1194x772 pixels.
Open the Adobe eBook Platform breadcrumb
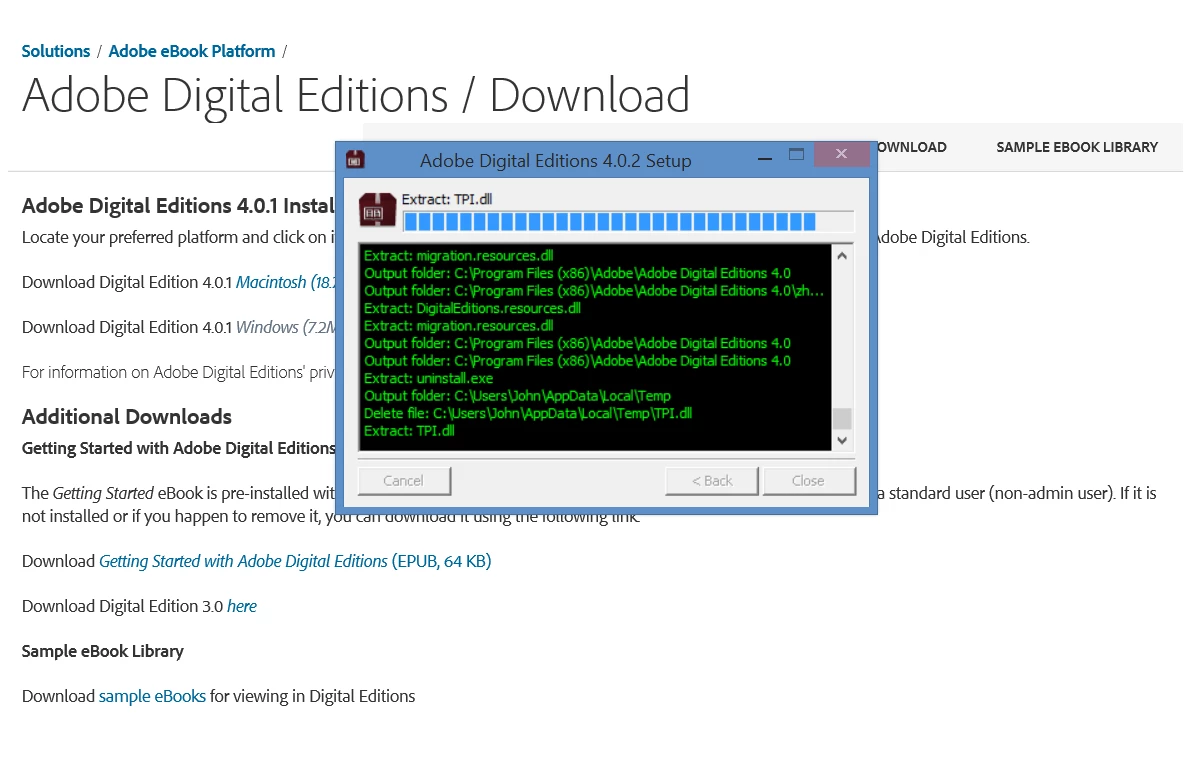(192, 51)
